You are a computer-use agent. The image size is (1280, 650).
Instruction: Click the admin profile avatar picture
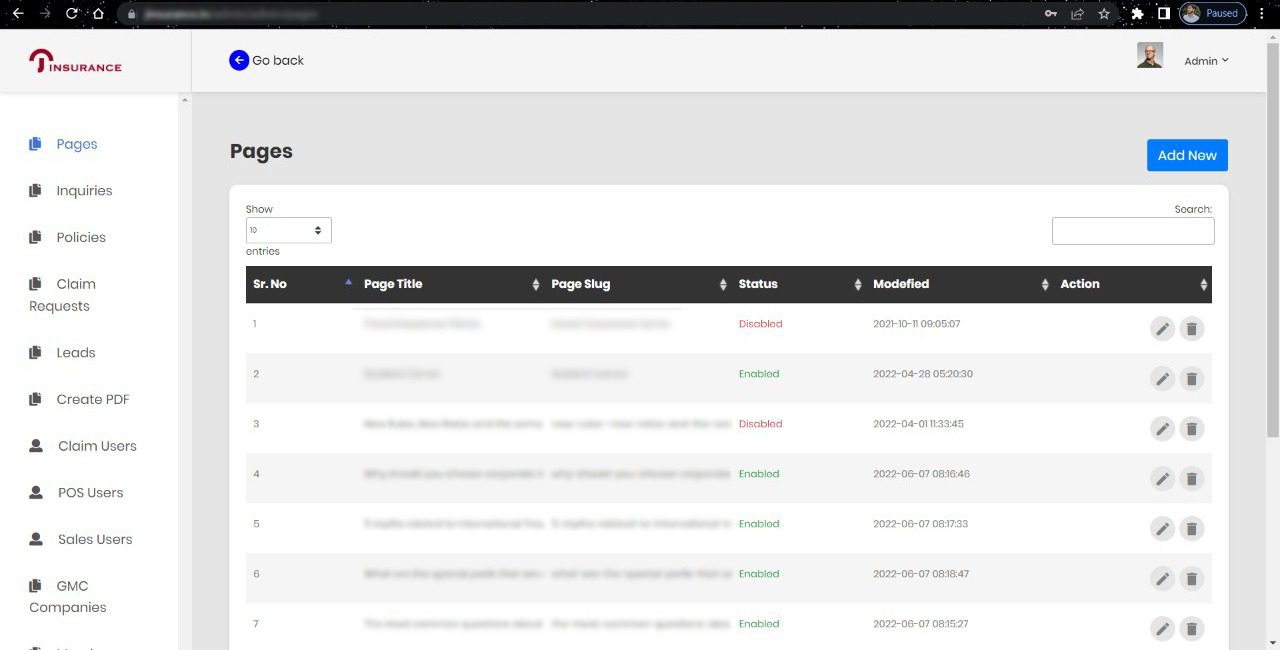[x=1150, y=56]
